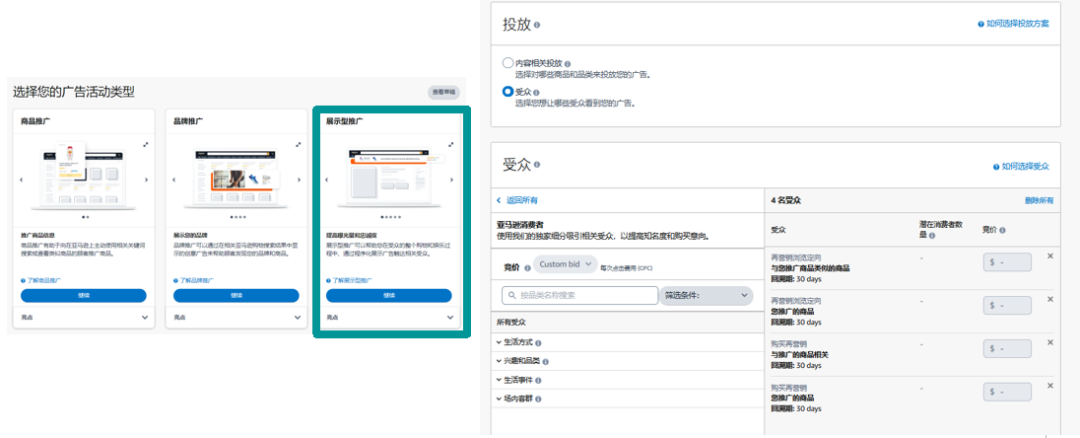Select the 内容相关投放 radio button

point(508,63)
